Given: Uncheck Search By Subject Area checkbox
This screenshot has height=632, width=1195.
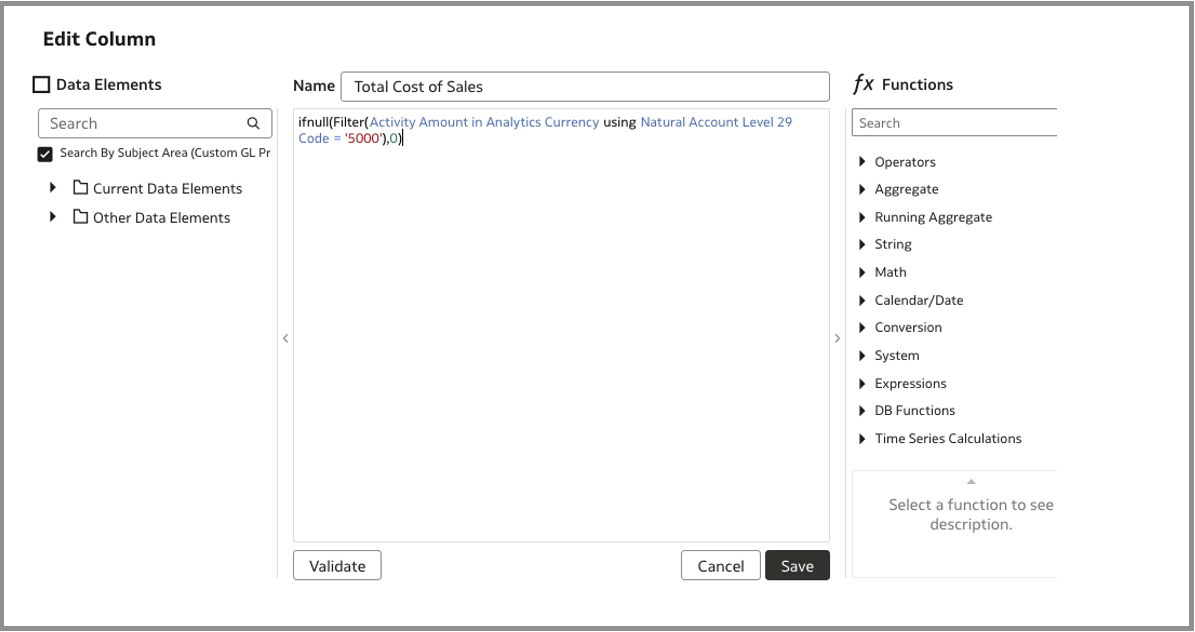Looking at the screenshot, I should pos(44,154).
